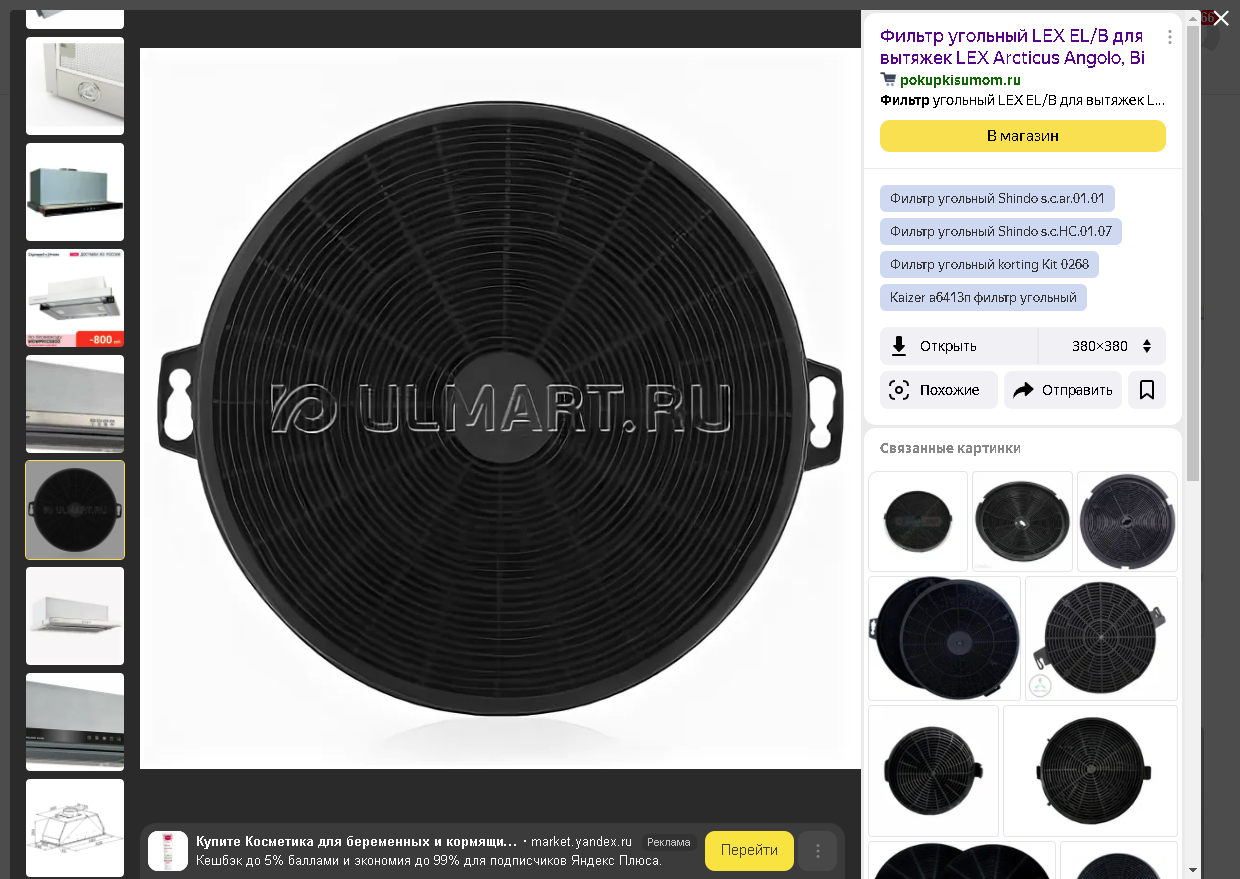Click the Связанные картинки heading
The width and height of the screenshot is (1240, 879).
click(x=950, y=448)
